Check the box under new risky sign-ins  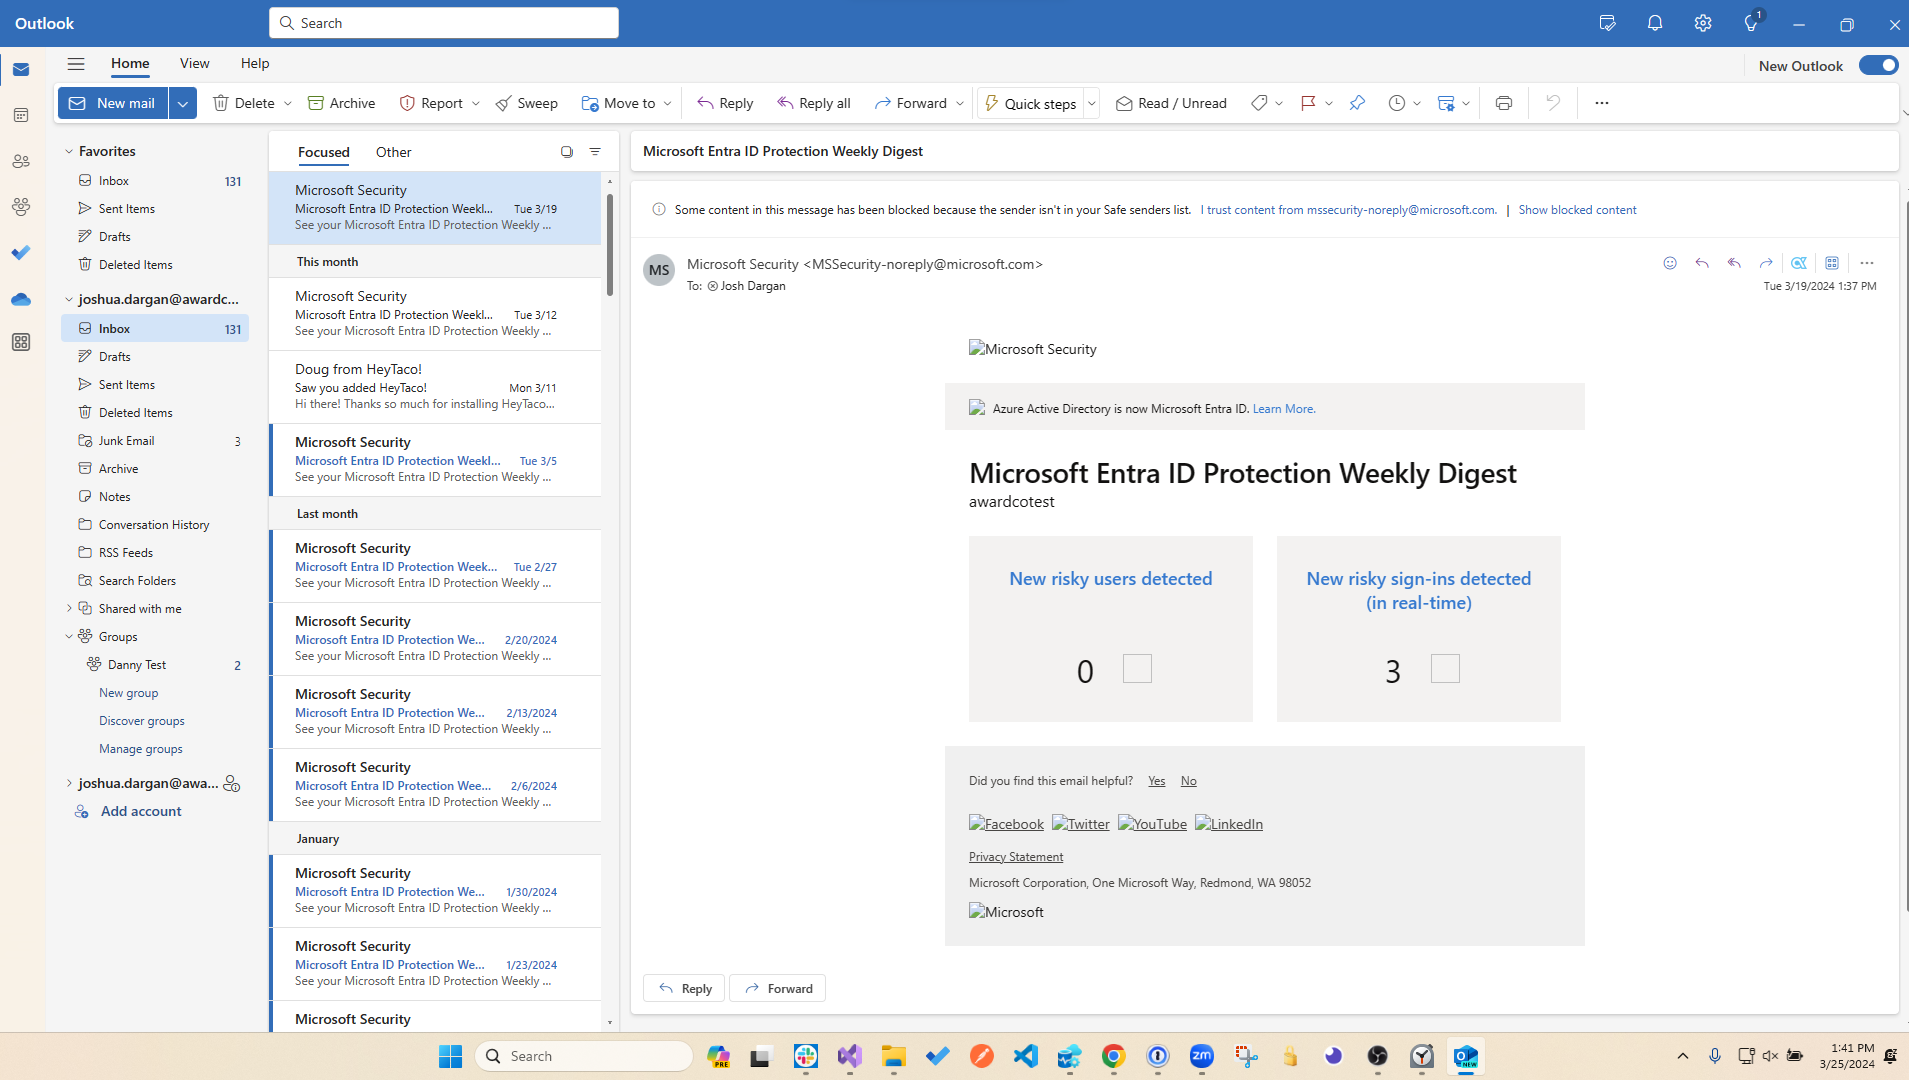tap(1444, 668)
